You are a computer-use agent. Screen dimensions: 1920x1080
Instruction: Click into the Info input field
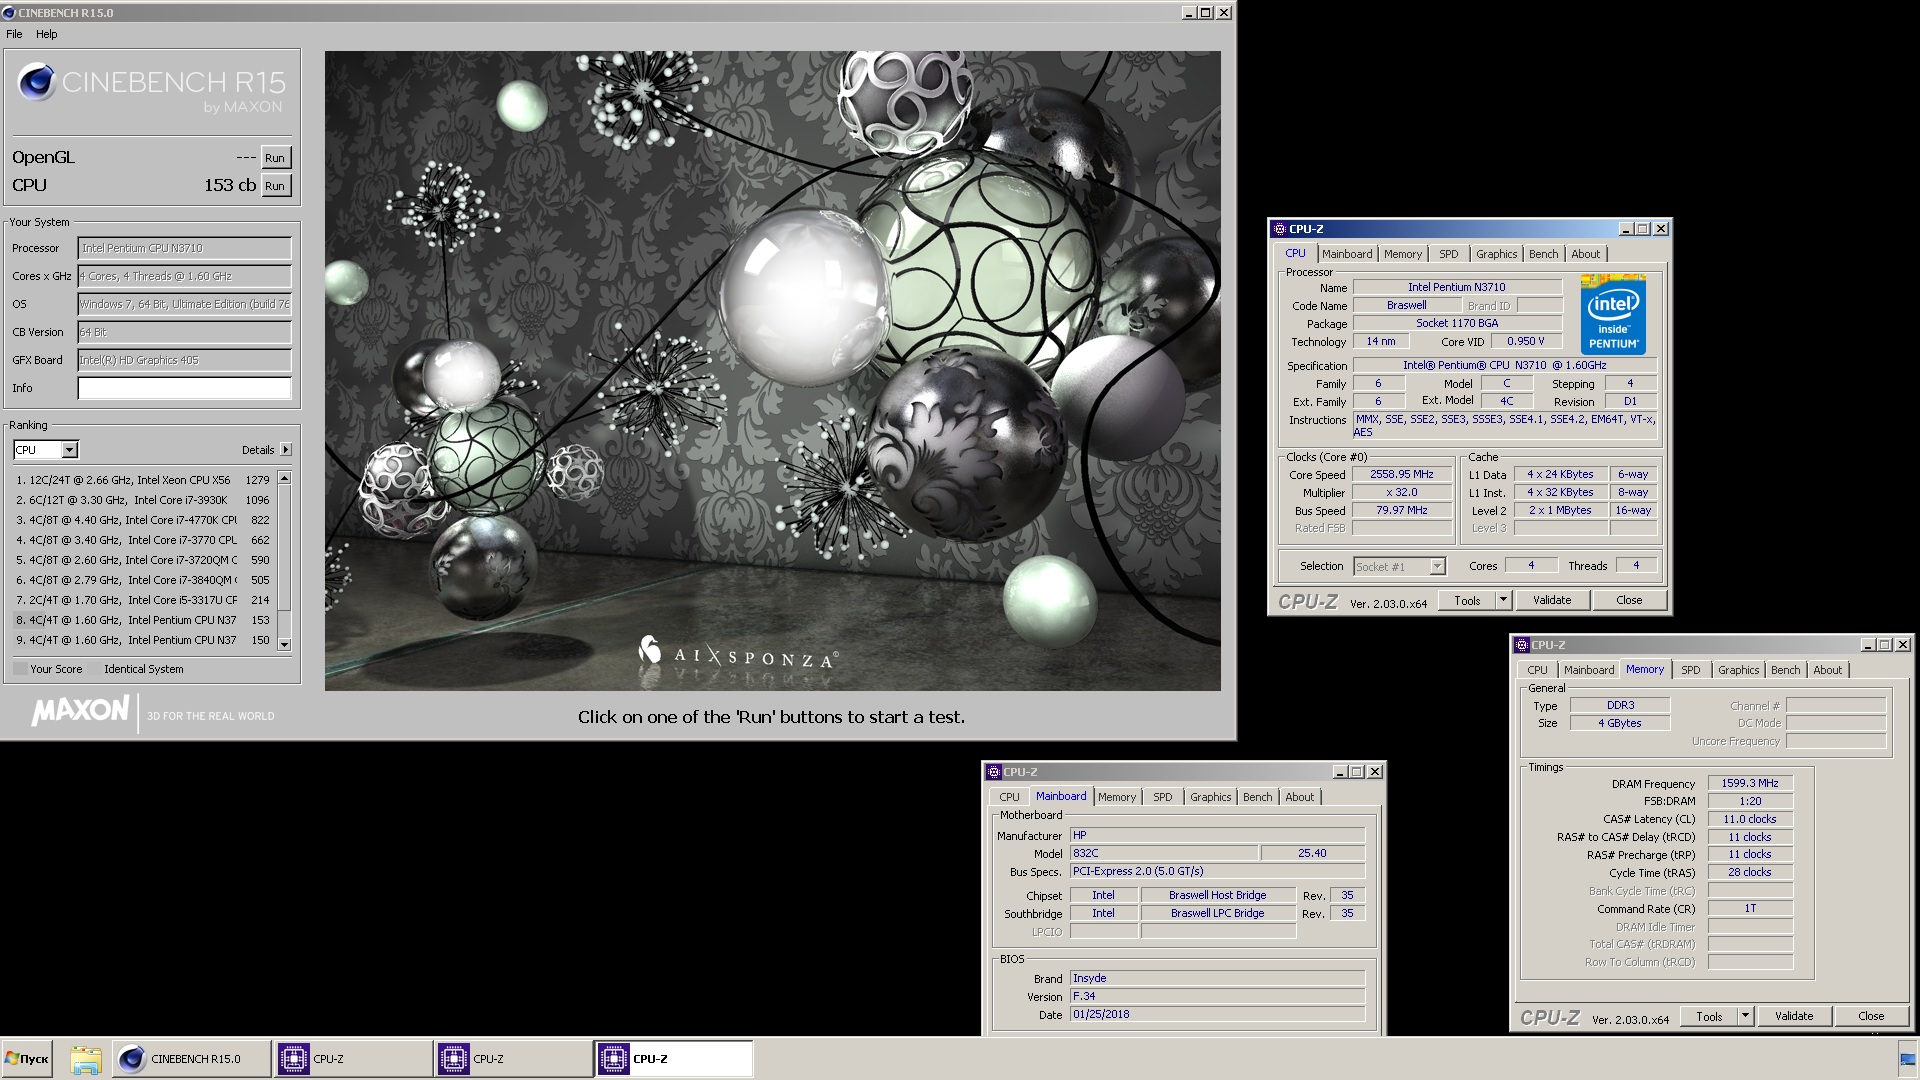coord(185,388)
